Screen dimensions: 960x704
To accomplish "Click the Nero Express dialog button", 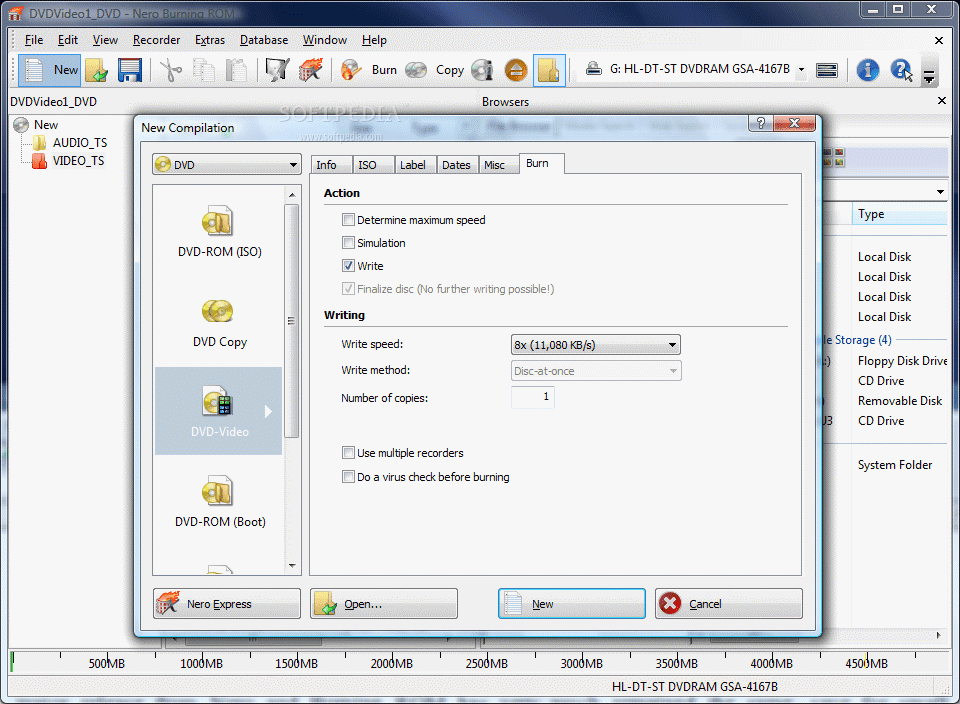I will click(x=227, y=604).
